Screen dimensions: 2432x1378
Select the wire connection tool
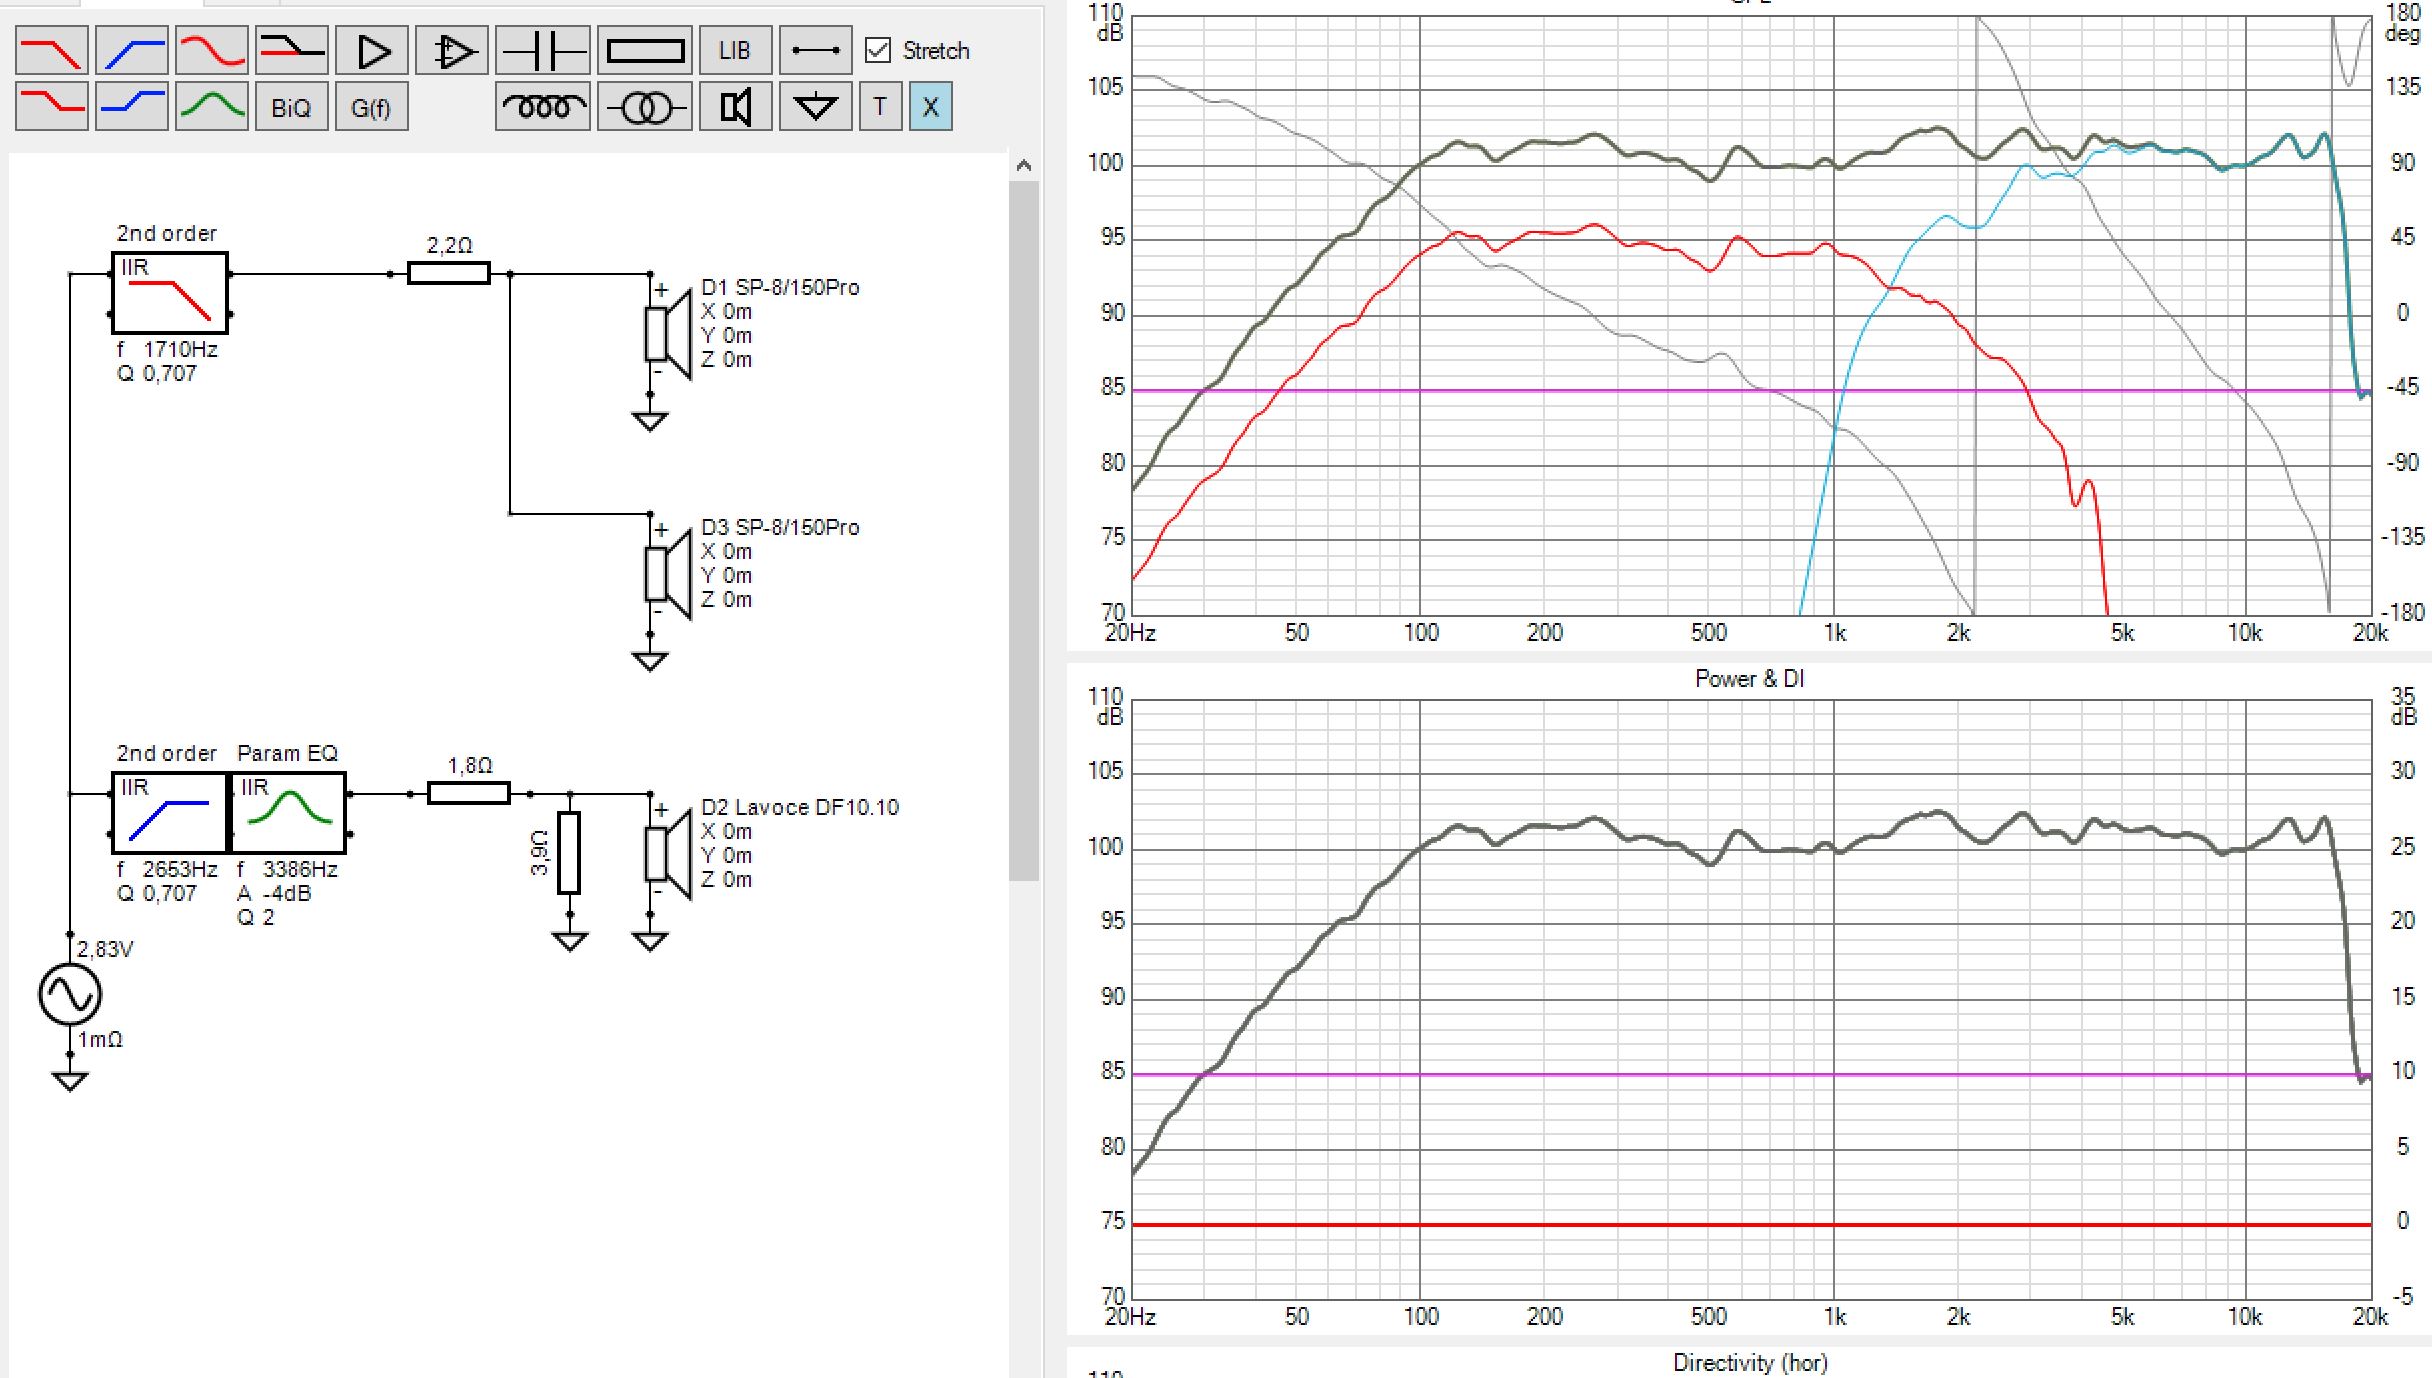click(815, 51)
